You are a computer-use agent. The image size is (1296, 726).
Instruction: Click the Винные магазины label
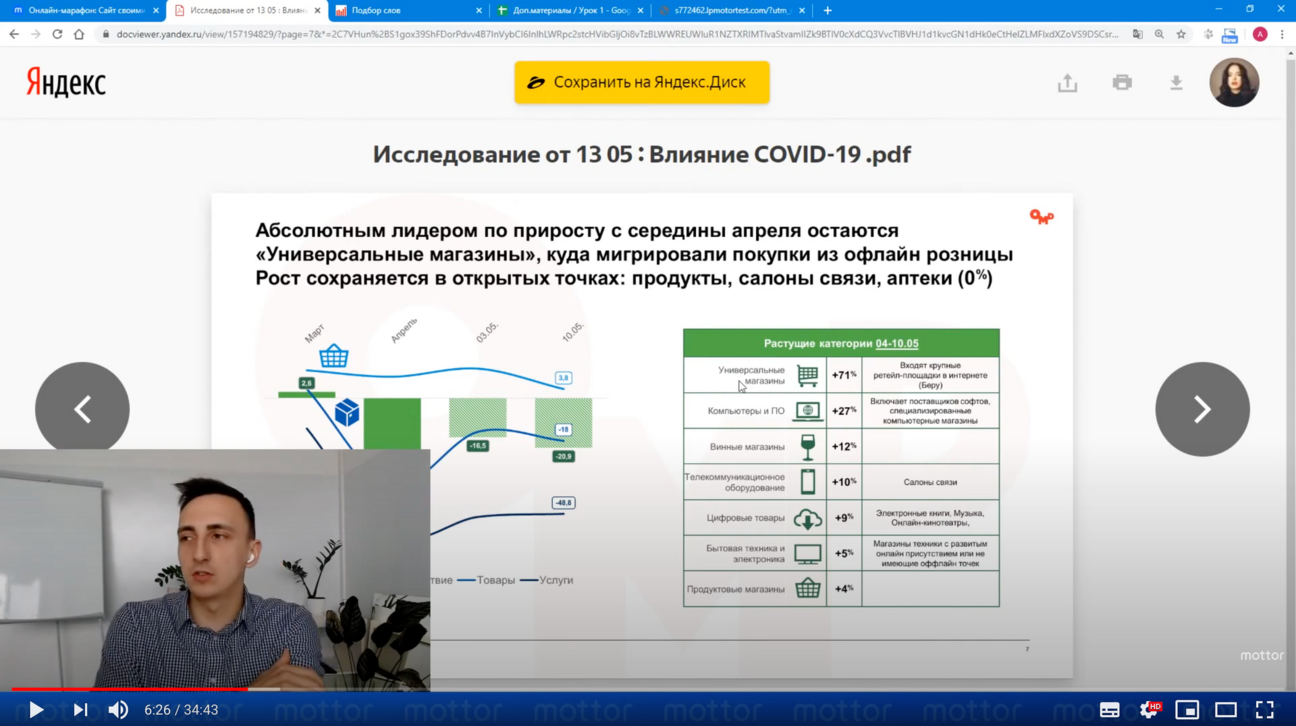[x=746, y=447]
